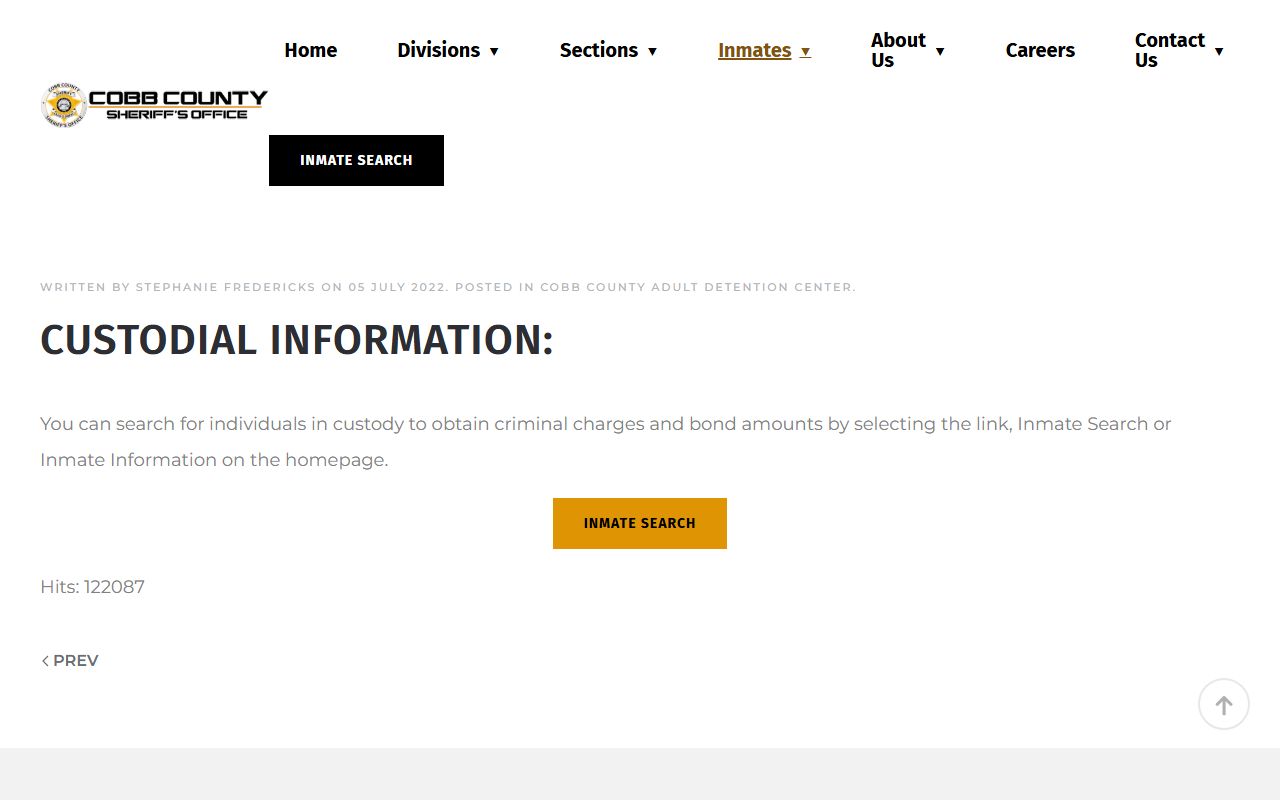Select the Sections menu label
Viewport: 1280px width, 800px height.
(598, 50)
